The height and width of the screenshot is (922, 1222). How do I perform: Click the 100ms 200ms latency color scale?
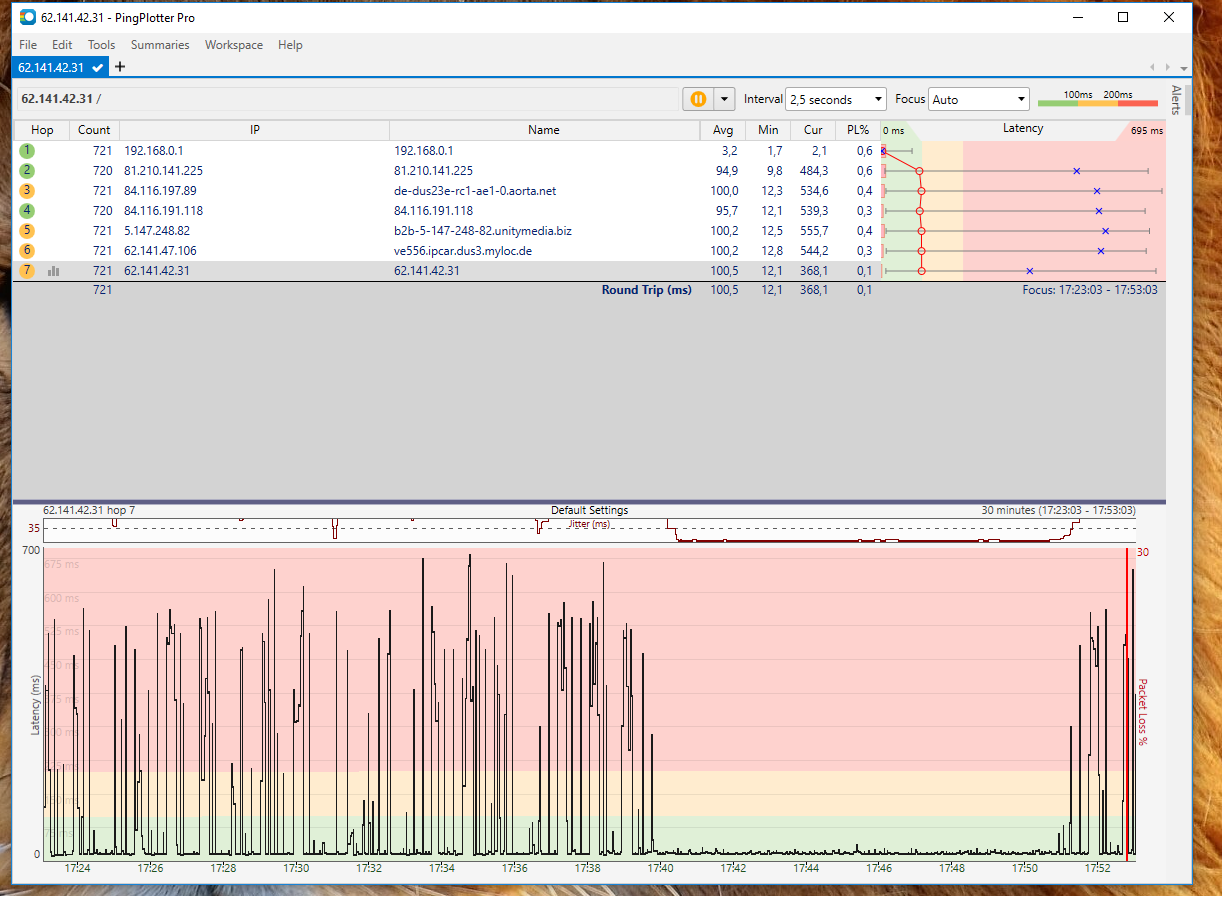pos(1098,98)
